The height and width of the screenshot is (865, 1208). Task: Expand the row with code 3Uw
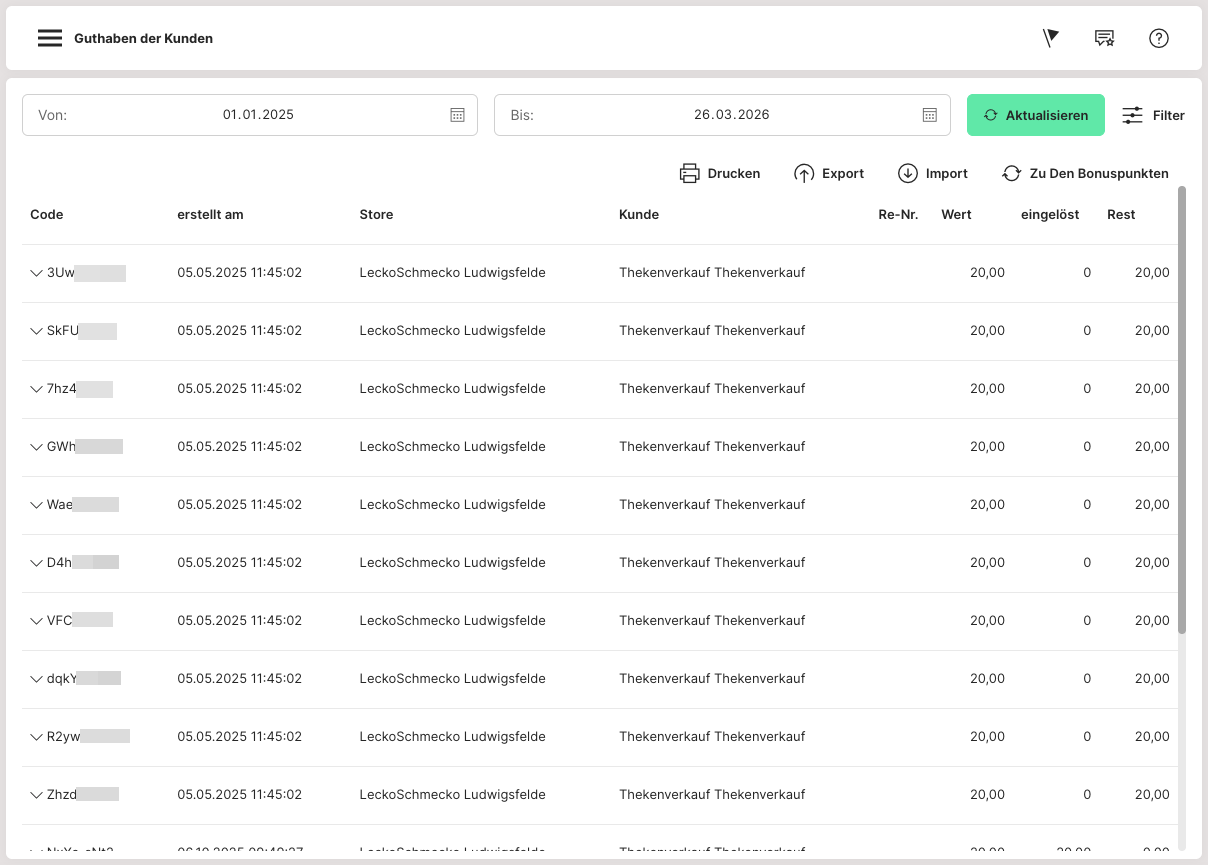point(37,273)
